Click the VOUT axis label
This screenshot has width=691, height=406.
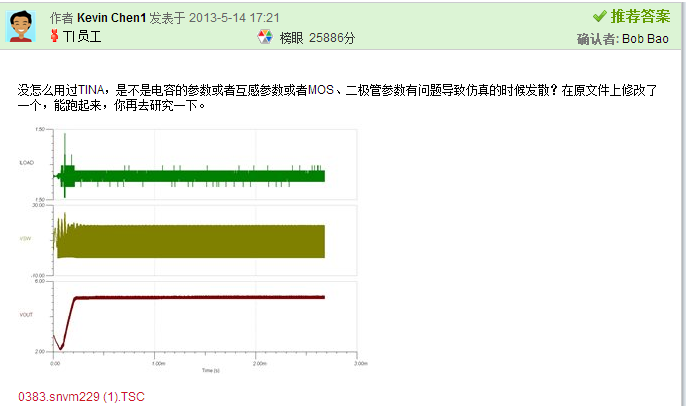click(x=26, y=314)
